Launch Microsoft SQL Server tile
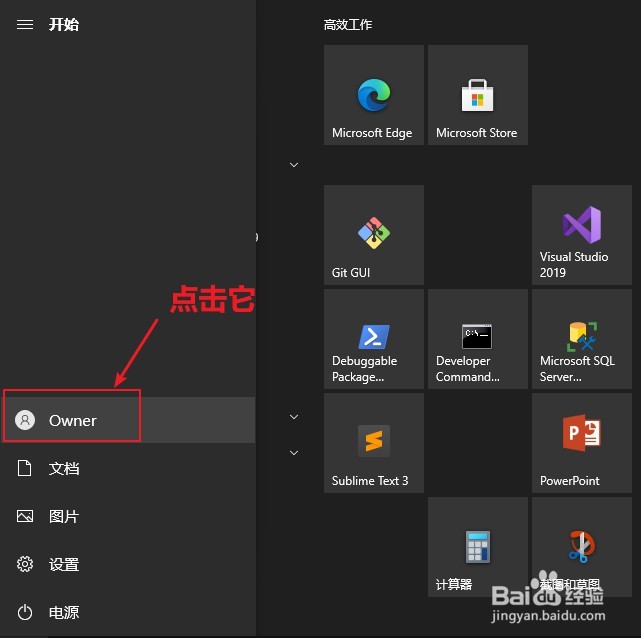Viewport: 641px width, 638px height. [582, 339]
